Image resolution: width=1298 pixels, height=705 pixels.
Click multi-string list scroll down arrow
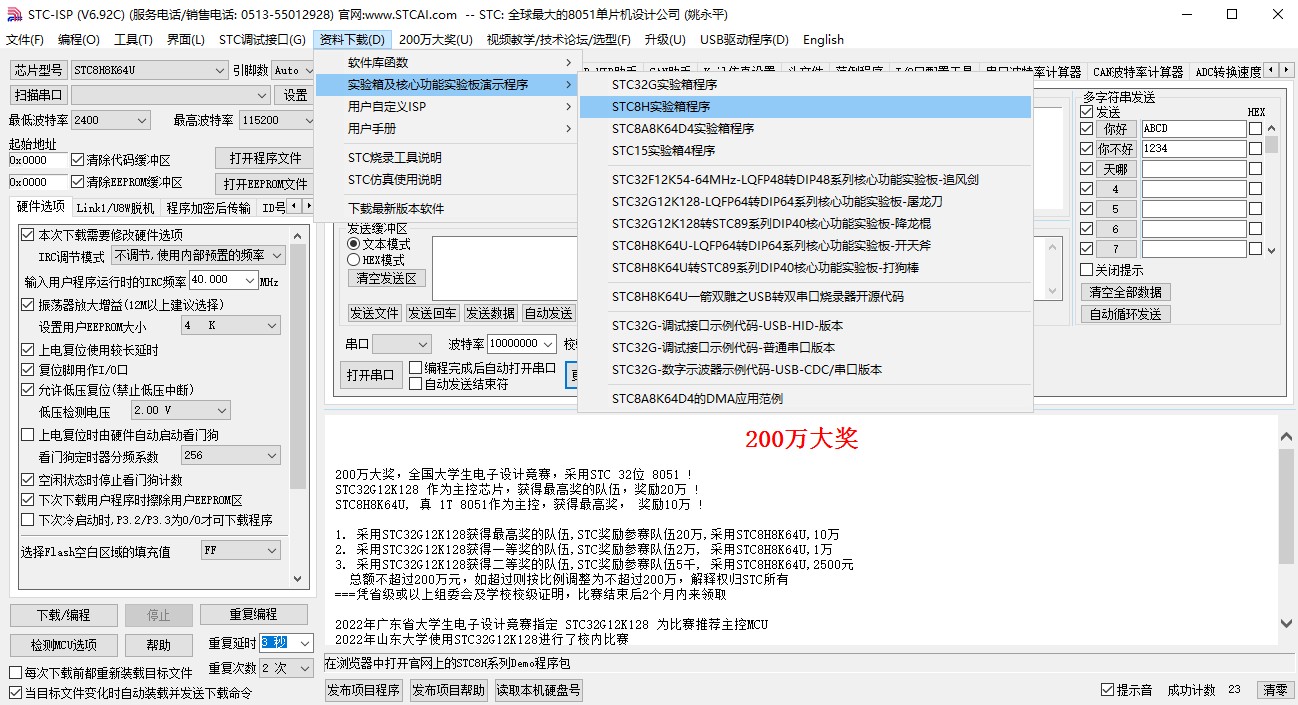click(x=1271, y=250)
